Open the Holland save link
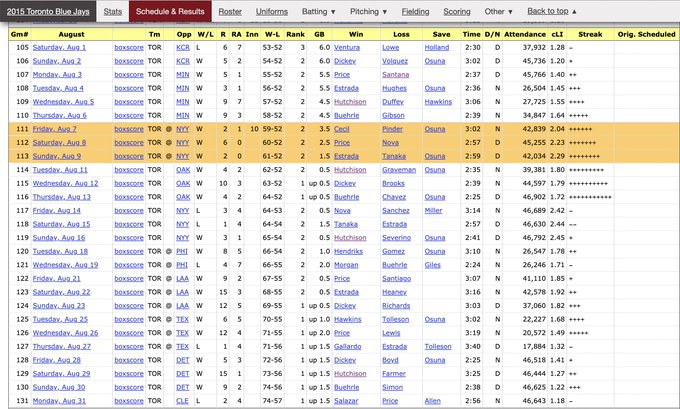This screenshot has width=680, height=409. click(x=437, y=47)
